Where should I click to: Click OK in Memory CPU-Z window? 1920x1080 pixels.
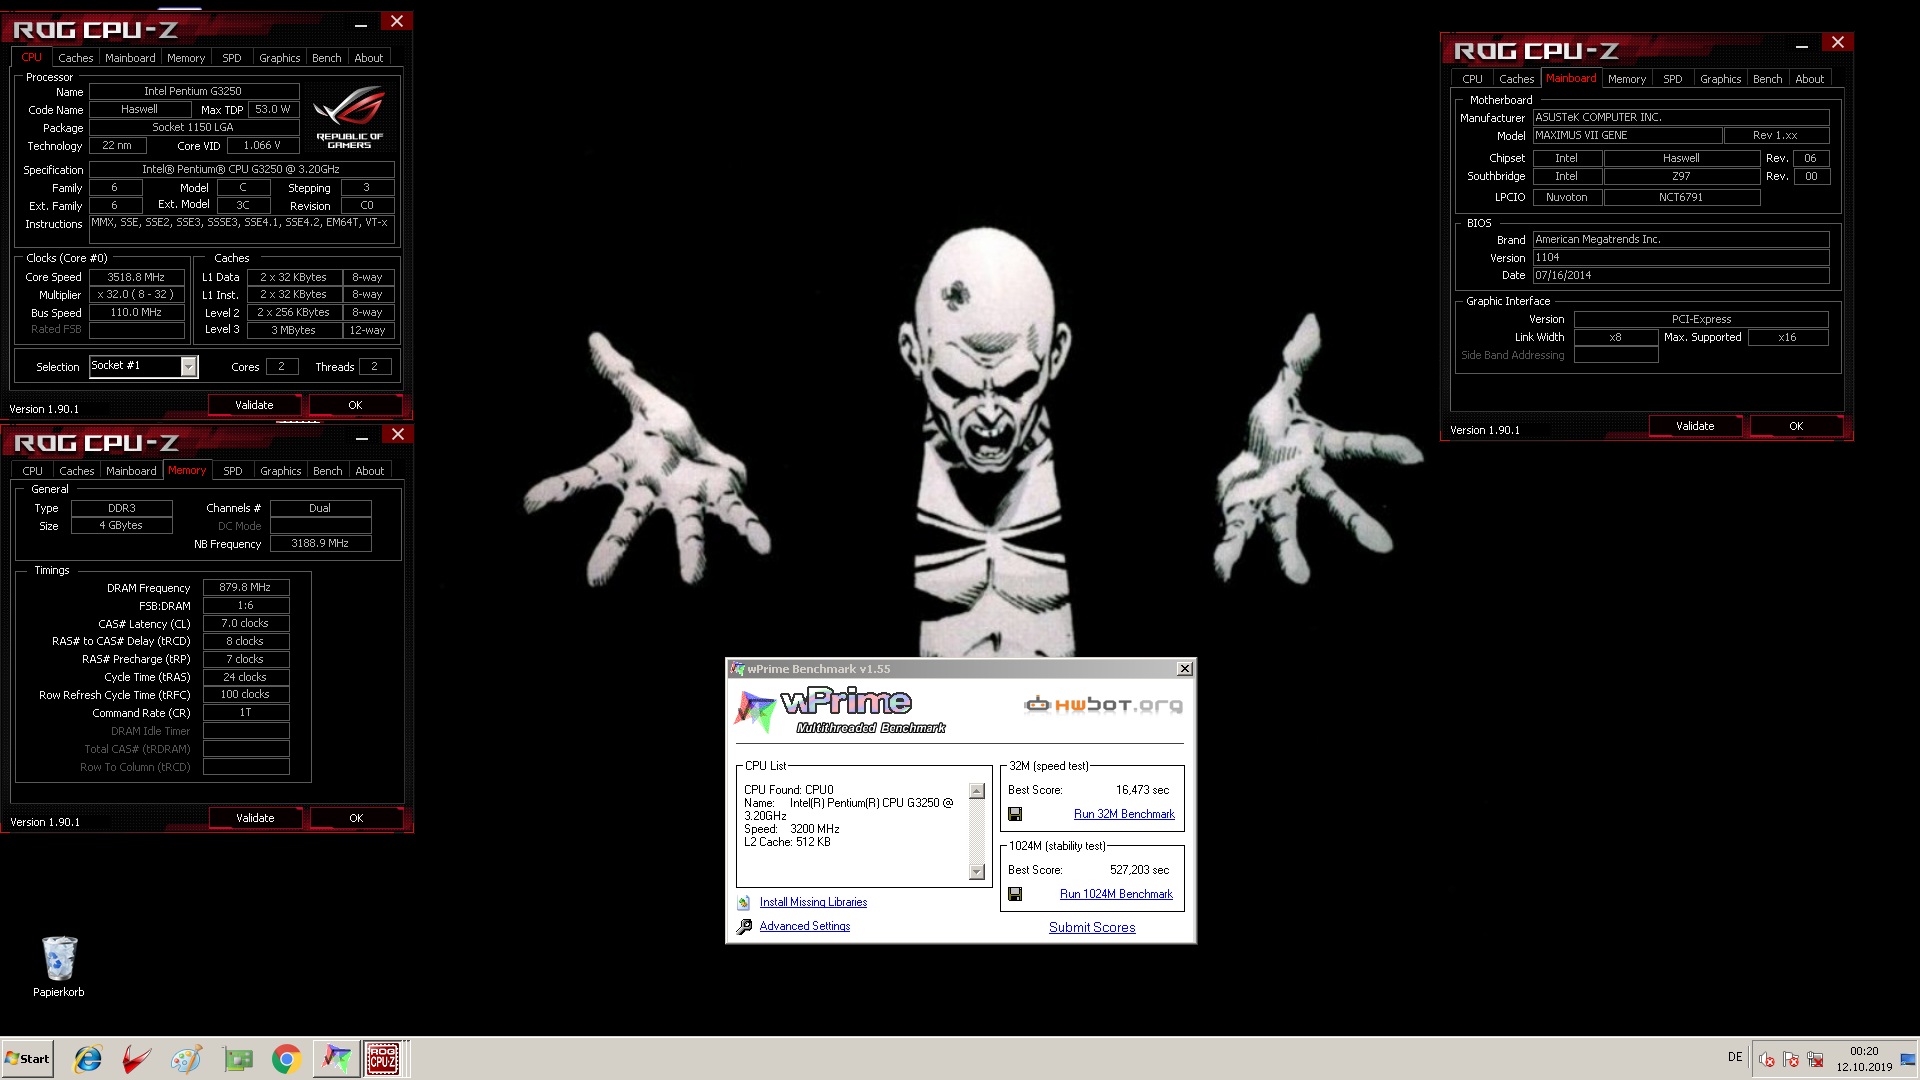pyautogui.click(x=356, y=818)
